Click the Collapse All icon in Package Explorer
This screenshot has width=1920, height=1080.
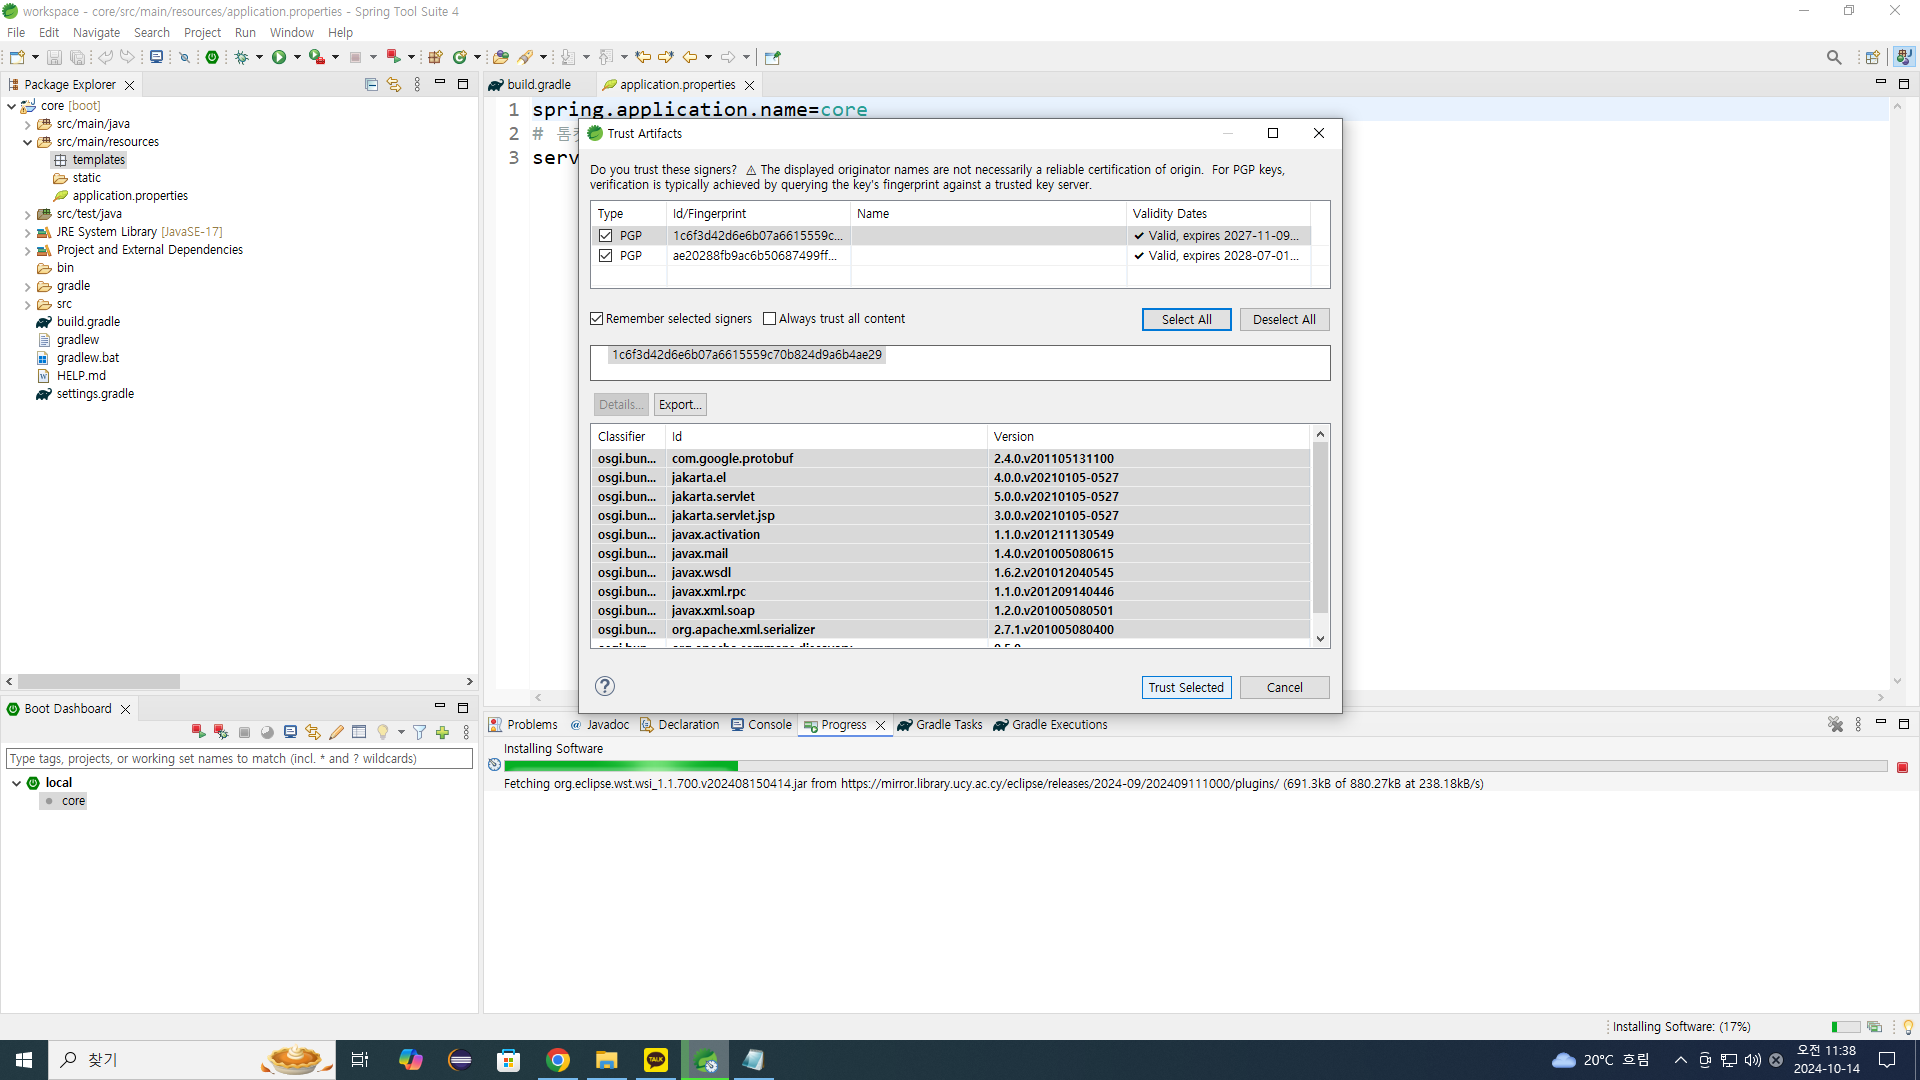click(x=371, y=85)
